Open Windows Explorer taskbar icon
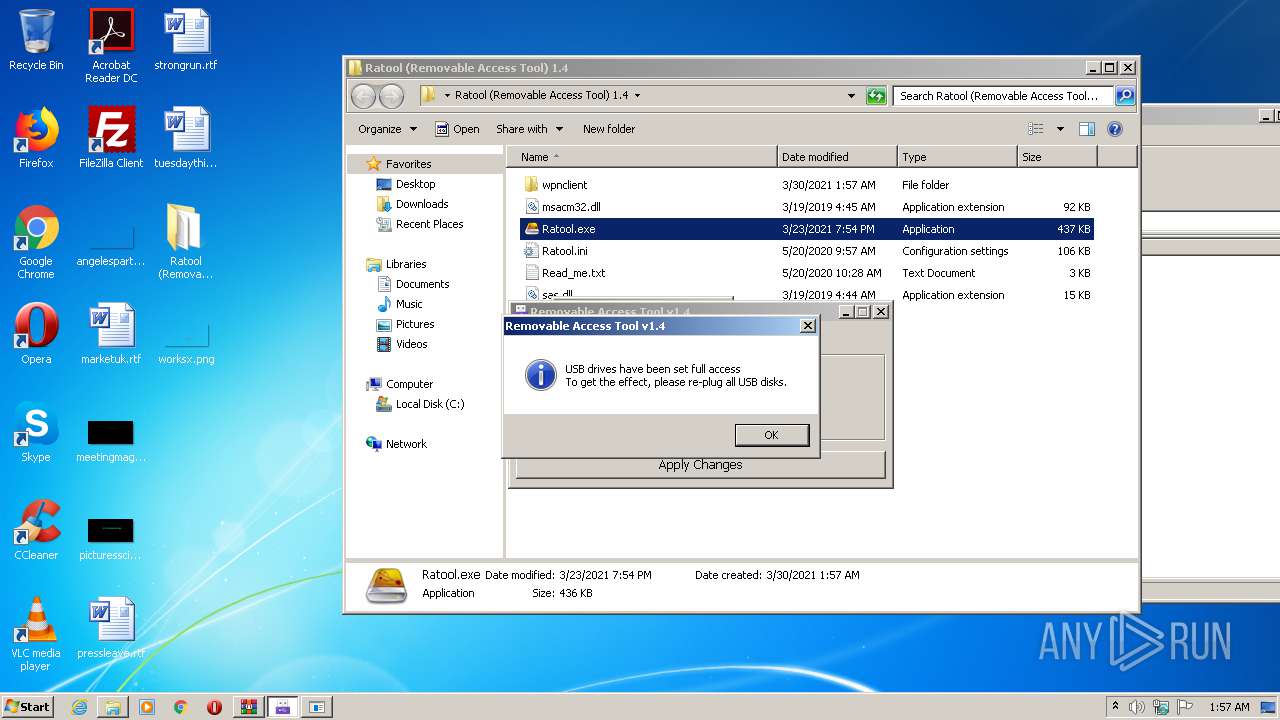The height and width of the screenshot is (720, 1280). (113, 707)
